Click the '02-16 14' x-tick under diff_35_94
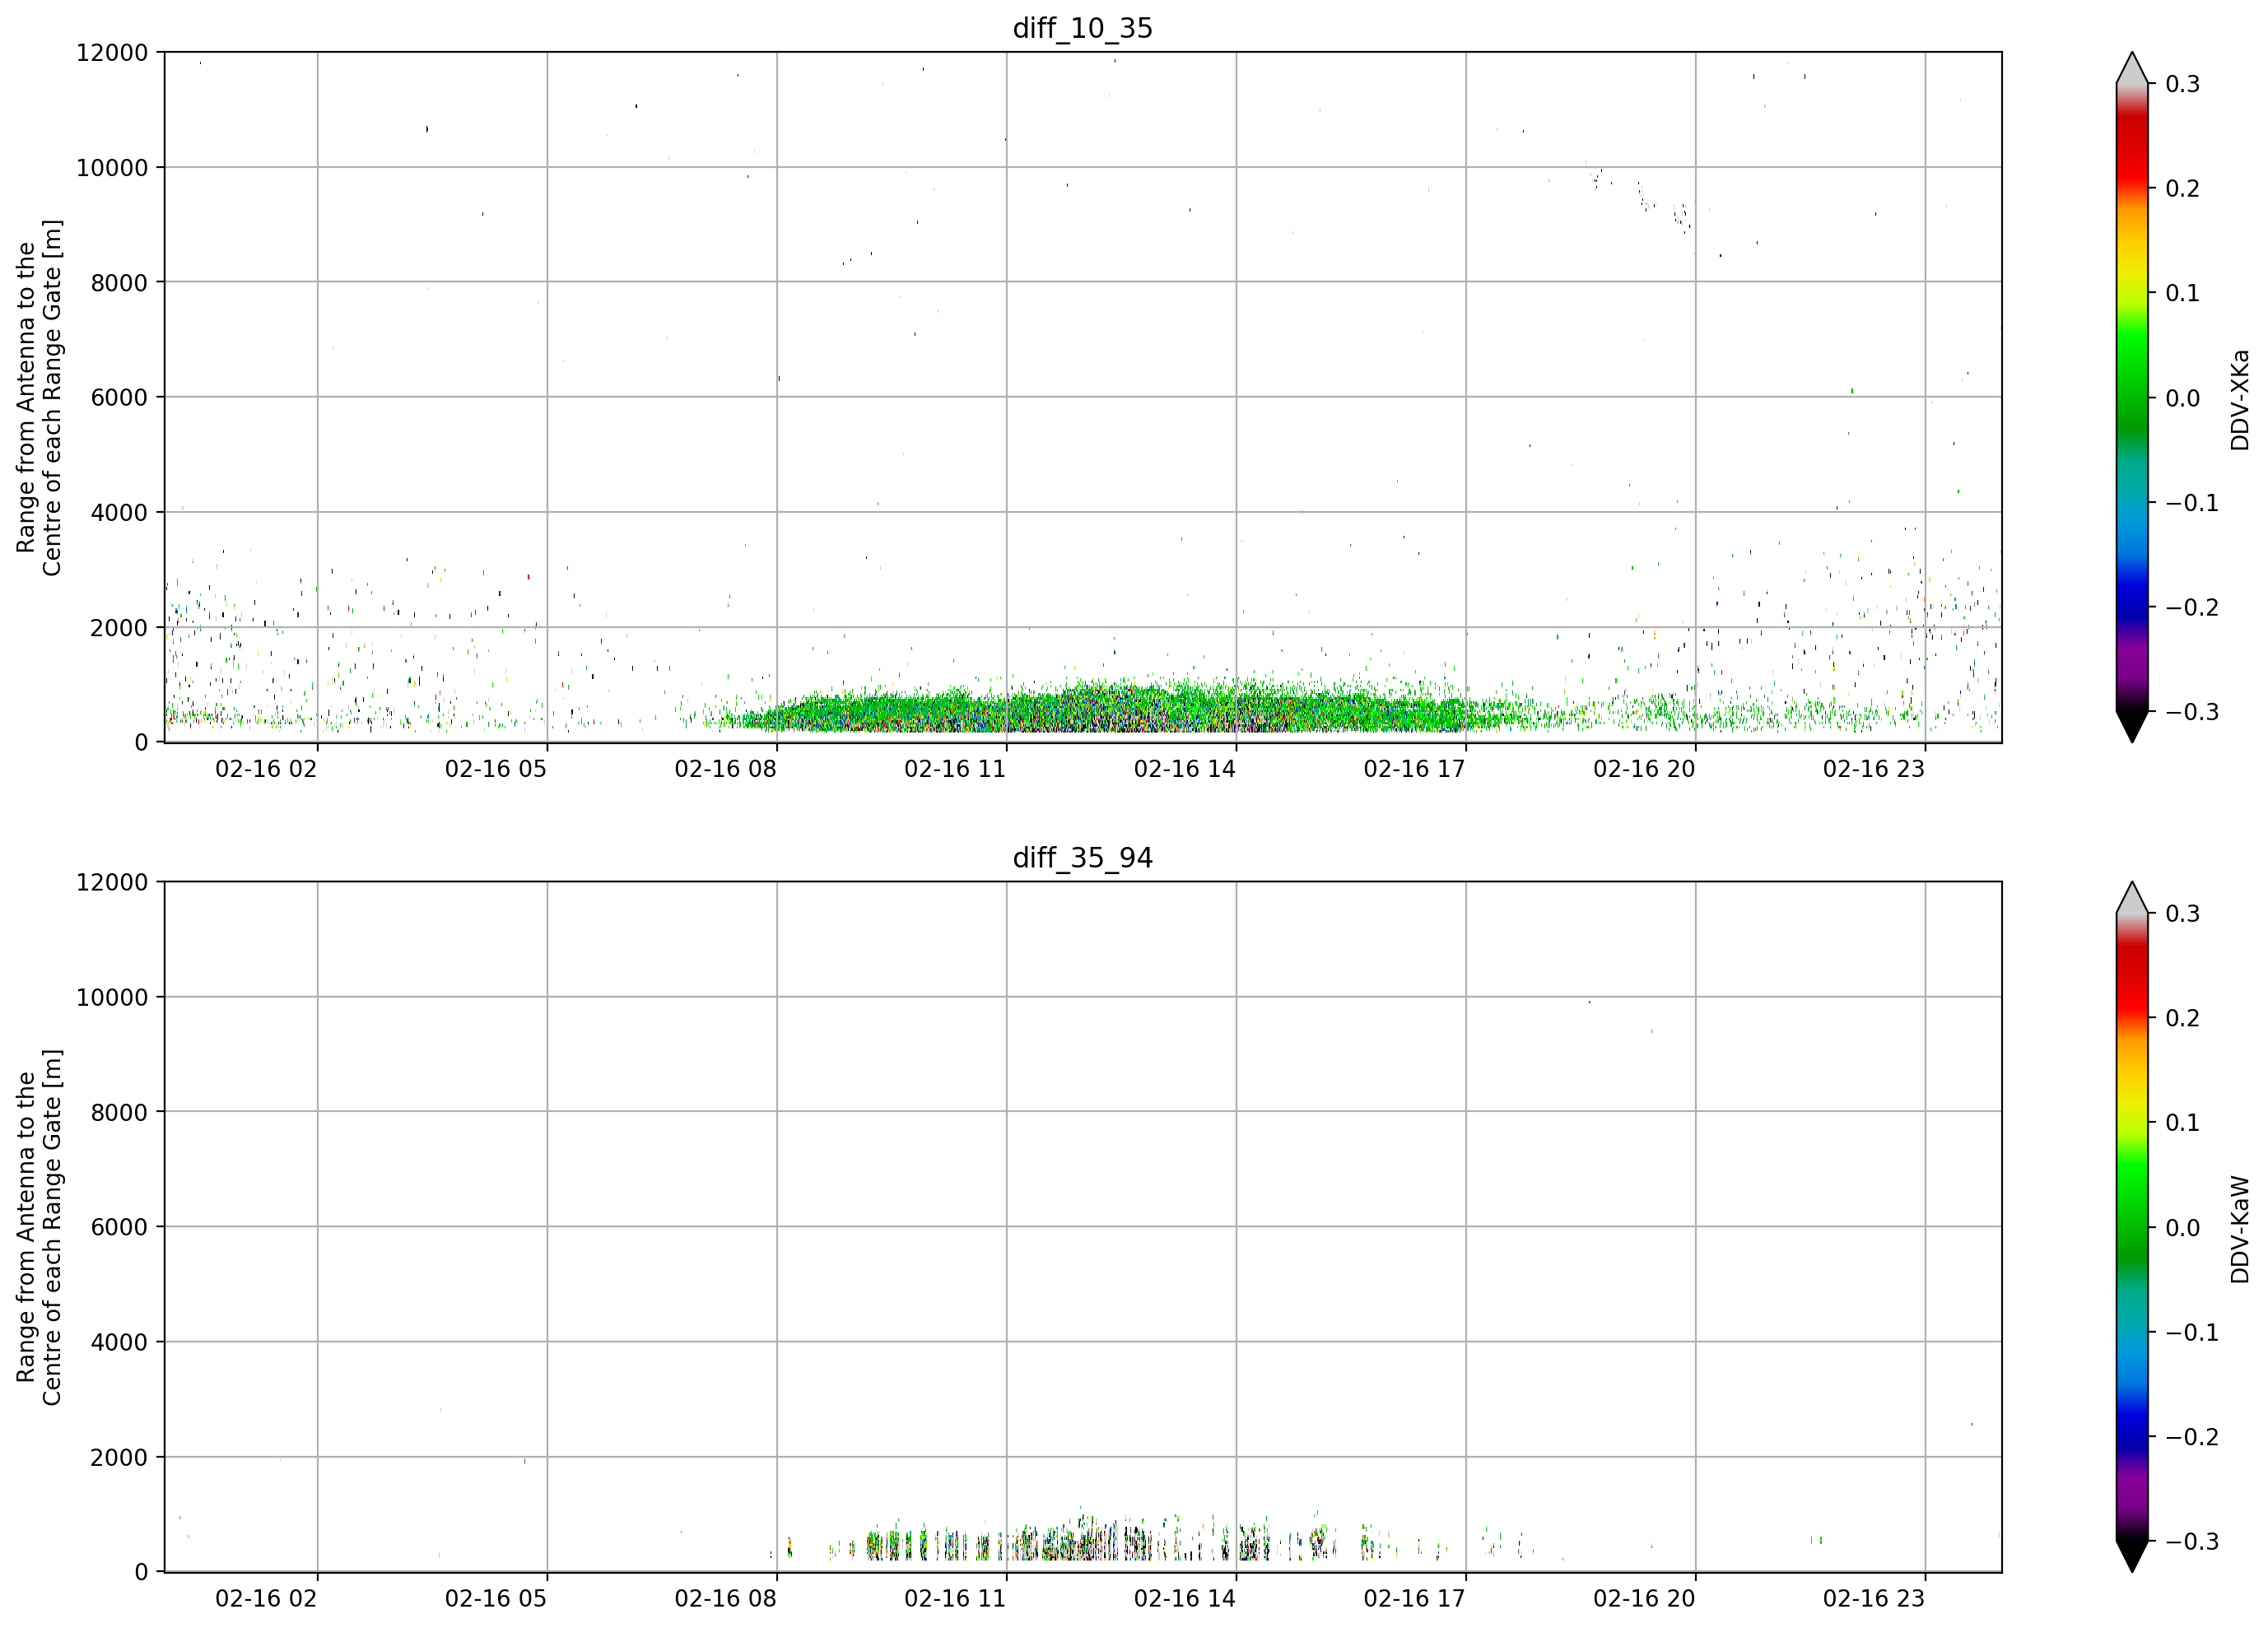2268x1628 pixels. point(1185,1599)
